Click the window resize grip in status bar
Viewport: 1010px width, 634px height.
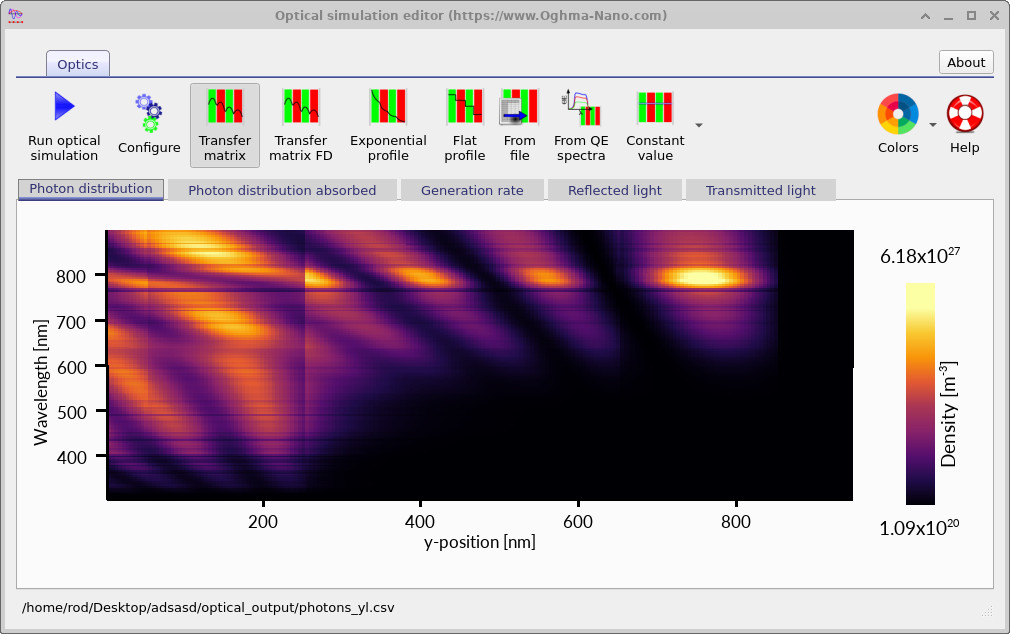(987, 611)
